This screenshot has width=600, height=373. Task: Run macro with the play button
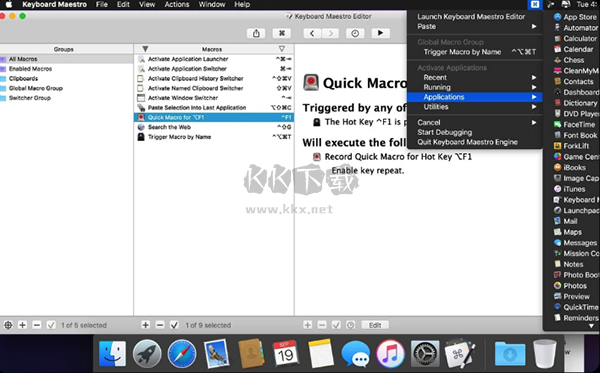point(380,33)
